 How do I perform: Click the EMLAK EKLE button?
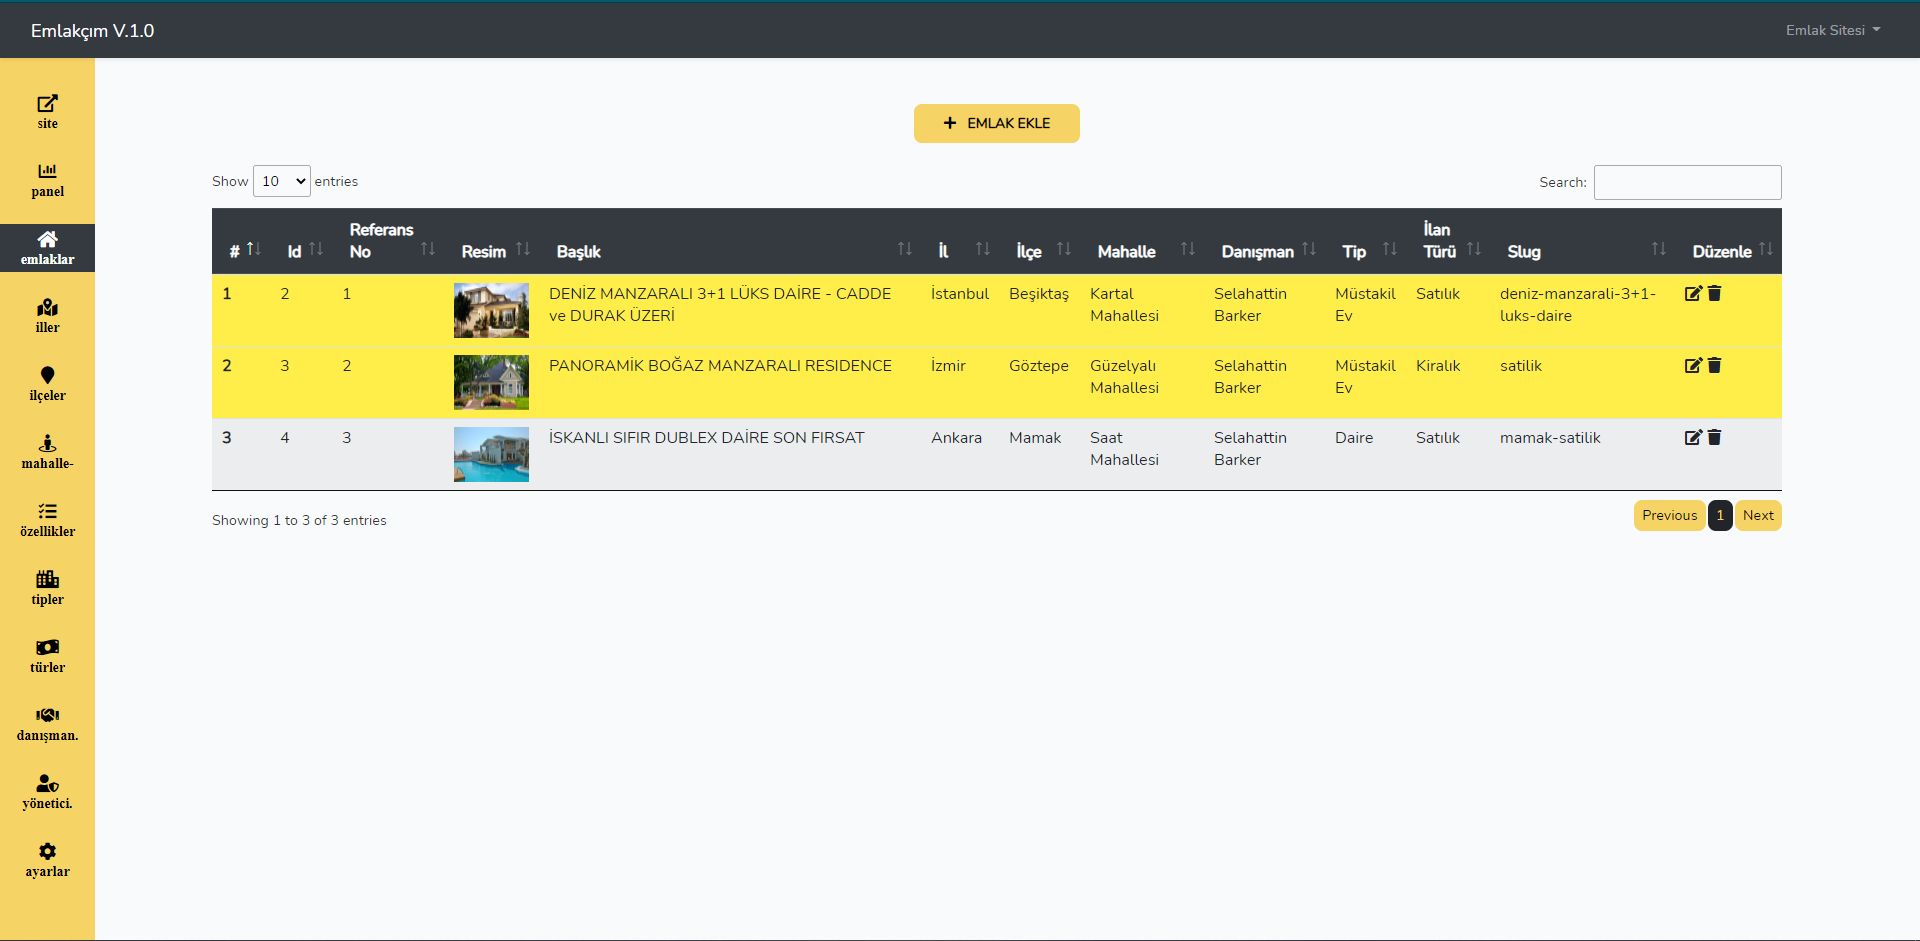pyautogui.click(x=996, y=123)
